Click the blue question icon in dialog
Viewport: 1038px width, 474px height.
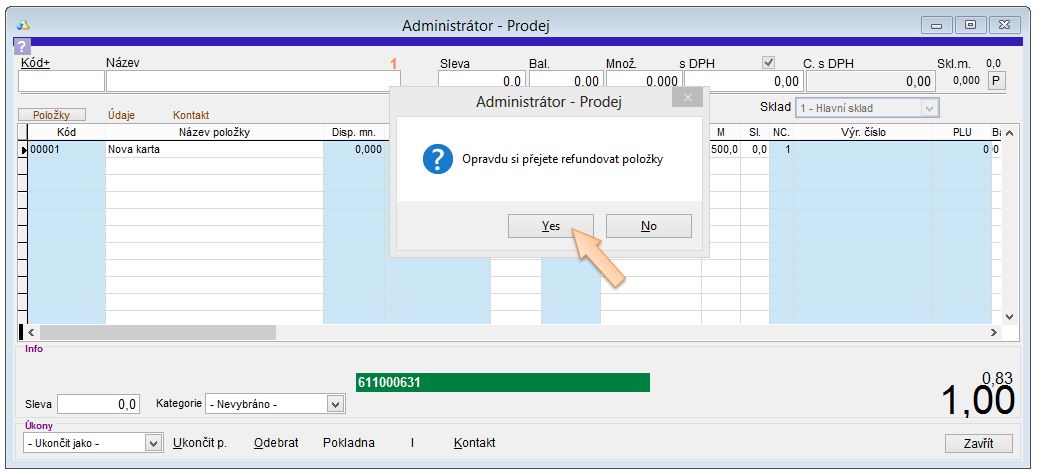click(x=438, y=159)
